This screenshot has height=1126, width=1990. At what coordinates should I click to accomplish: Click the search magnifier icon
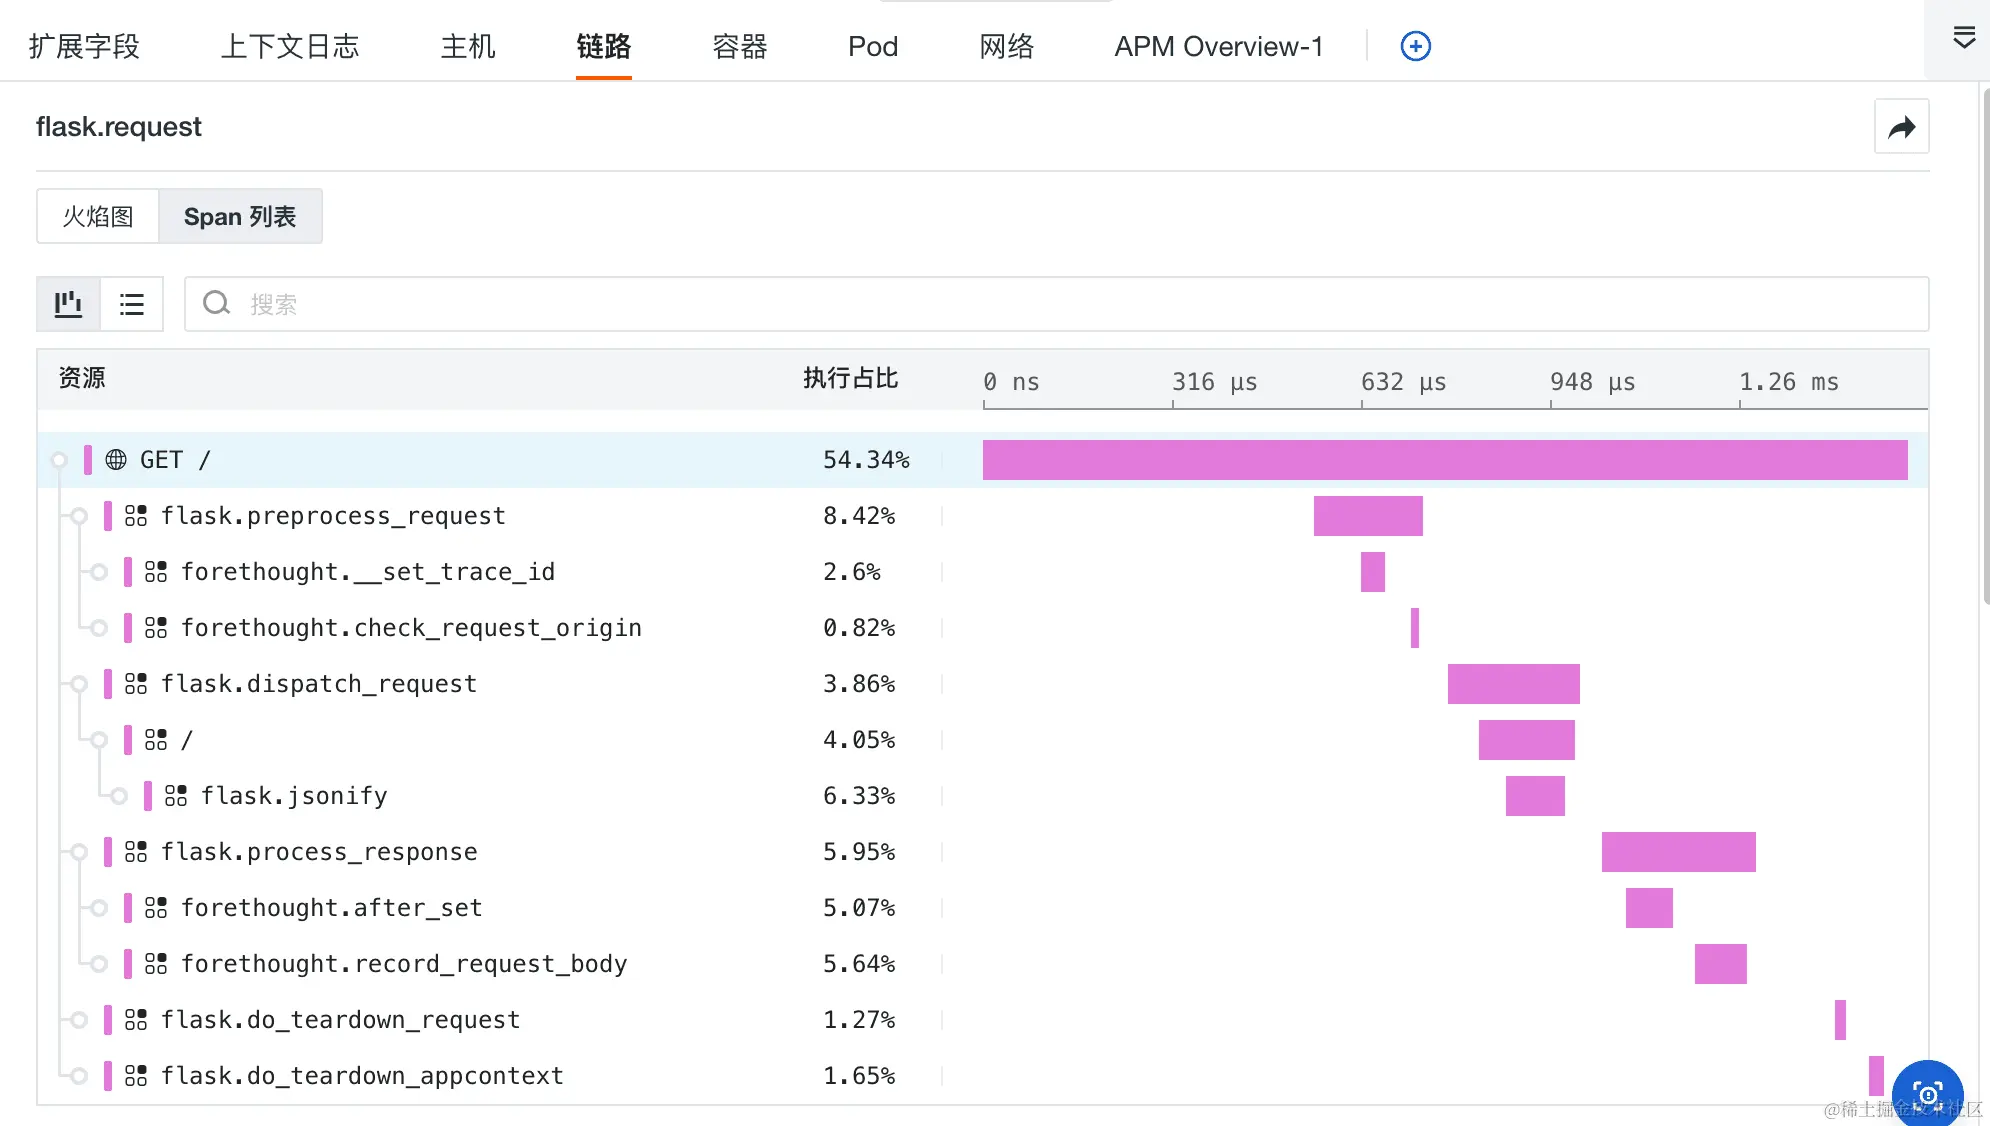coord(216,304)
